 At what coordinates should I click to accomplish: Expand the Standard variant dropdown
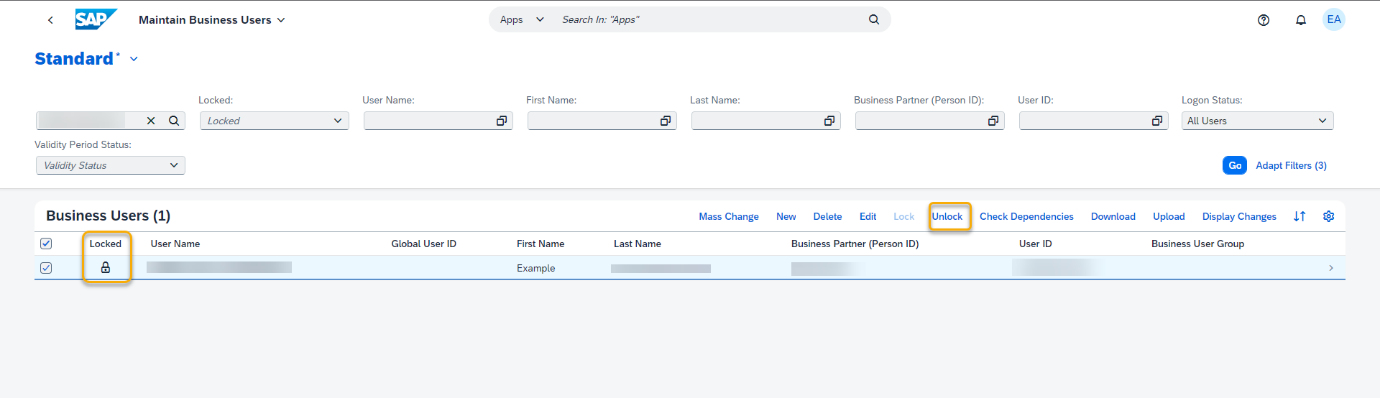pos(134,59)
